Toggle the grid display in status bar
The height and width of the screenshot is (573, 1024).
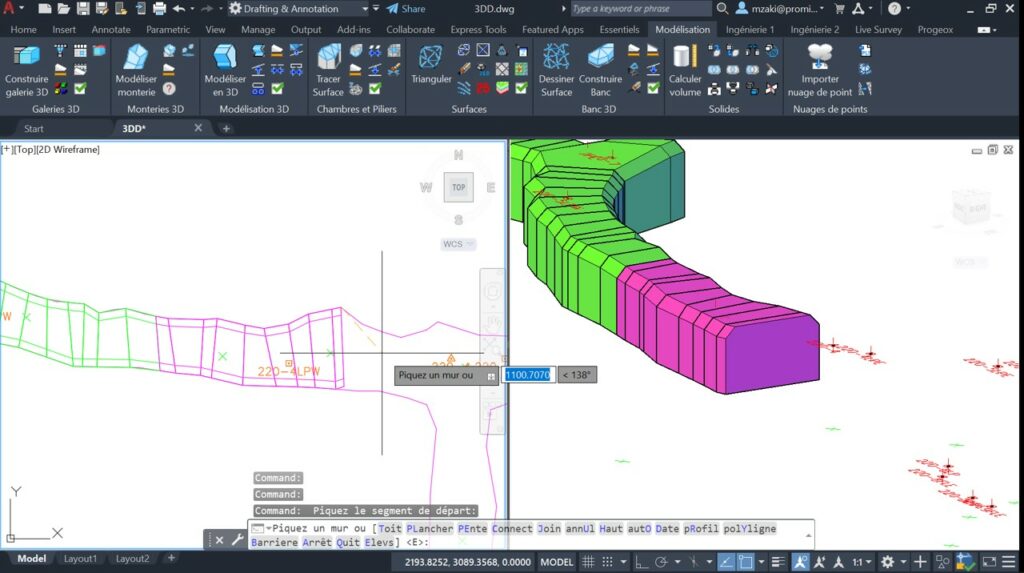588,562
